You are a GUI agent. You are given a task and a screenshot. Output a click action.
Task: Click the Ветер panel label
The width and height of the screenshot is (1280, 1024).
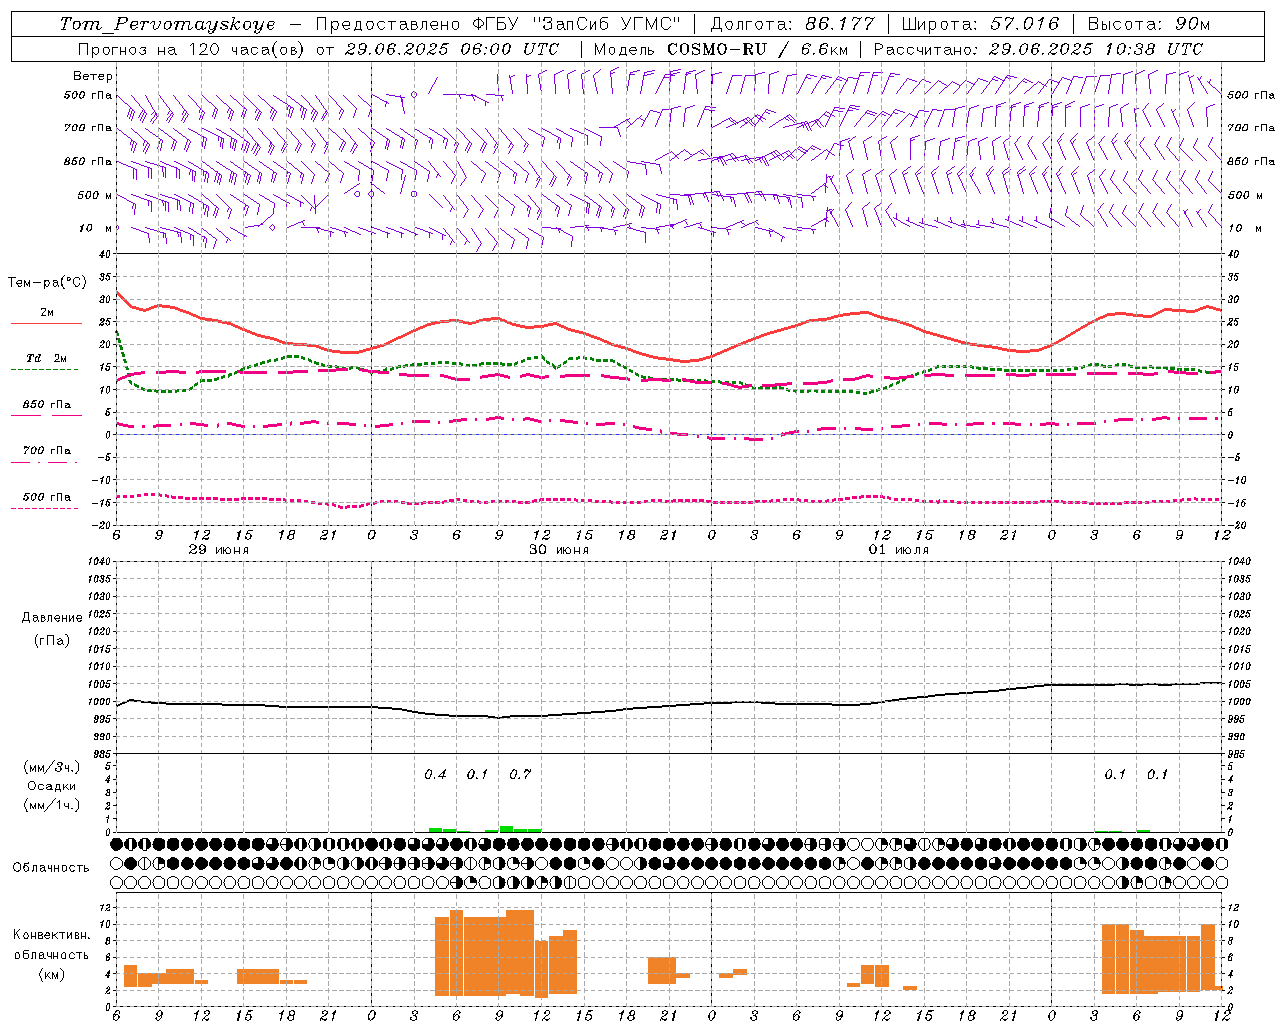pyautogui.click(x=93, y=76)
